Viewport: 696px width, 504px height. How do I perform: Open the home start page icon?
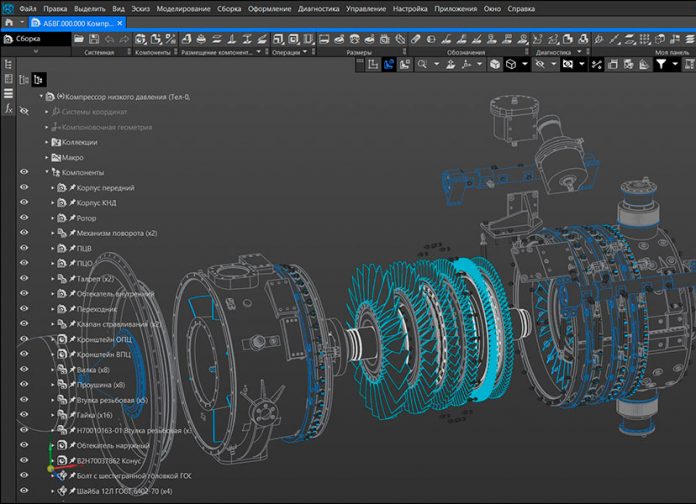point(9,22)
